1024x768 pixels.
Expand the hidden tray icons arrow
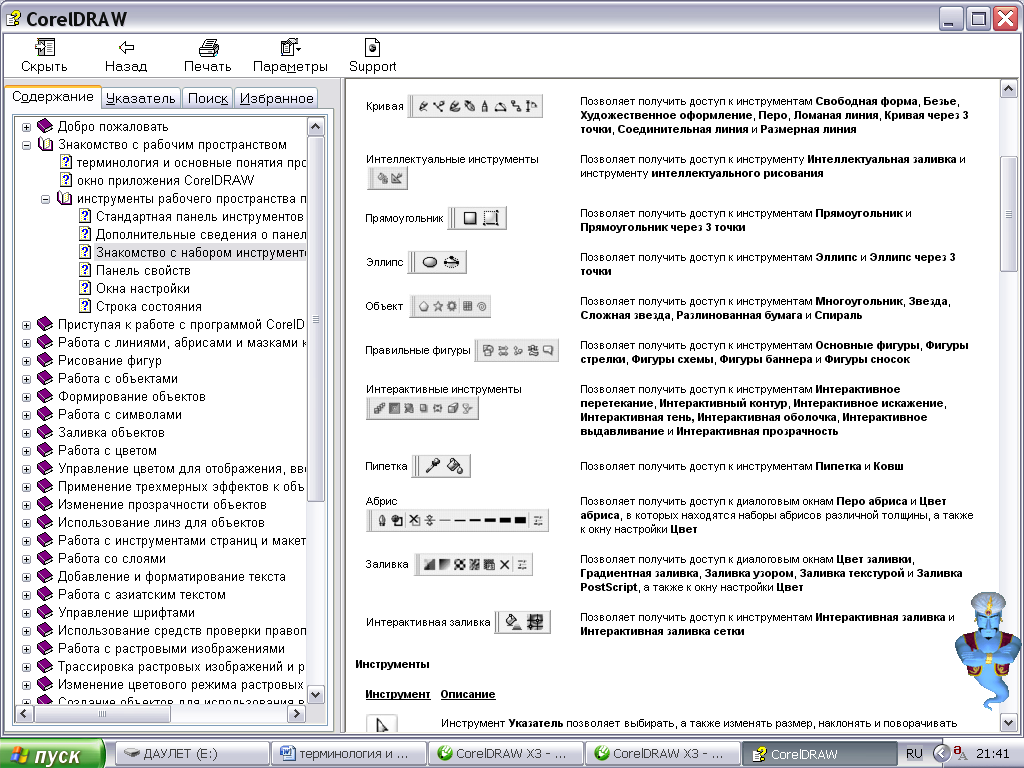(940, 754)
